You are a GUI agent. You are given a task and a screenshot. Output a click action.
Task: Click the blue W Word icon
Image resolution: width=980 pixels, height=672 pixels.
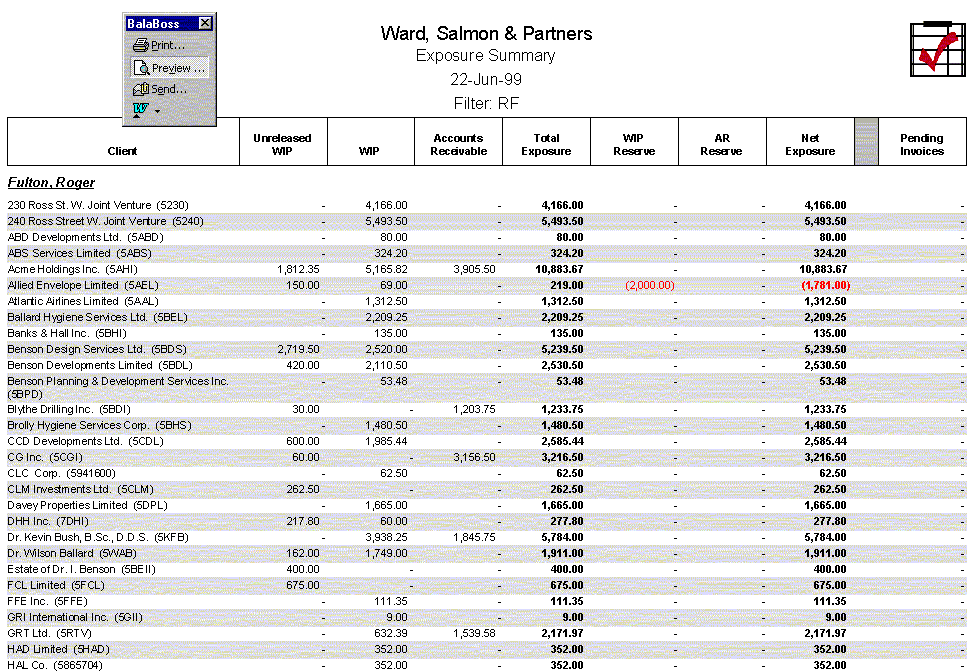pos(140,110)
